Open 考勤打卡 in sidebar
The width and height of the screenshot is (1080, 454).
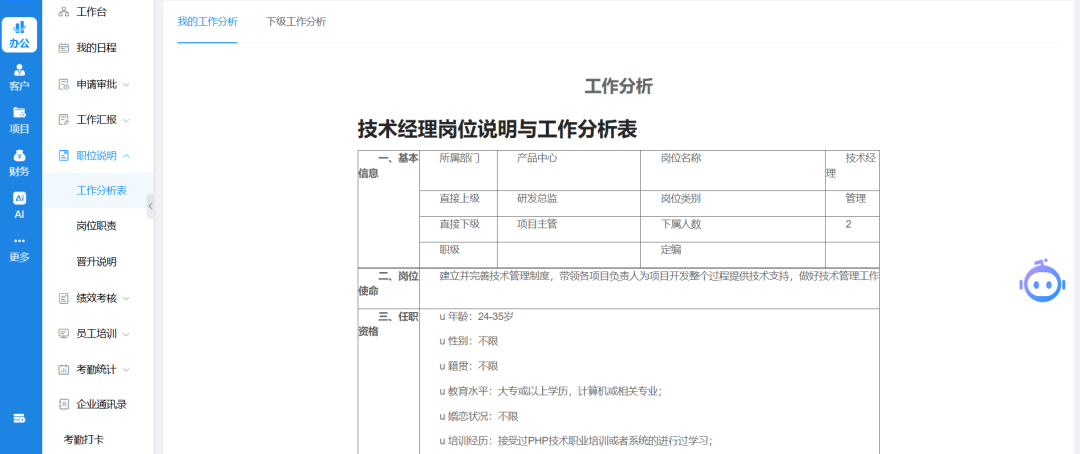[84, 439]
